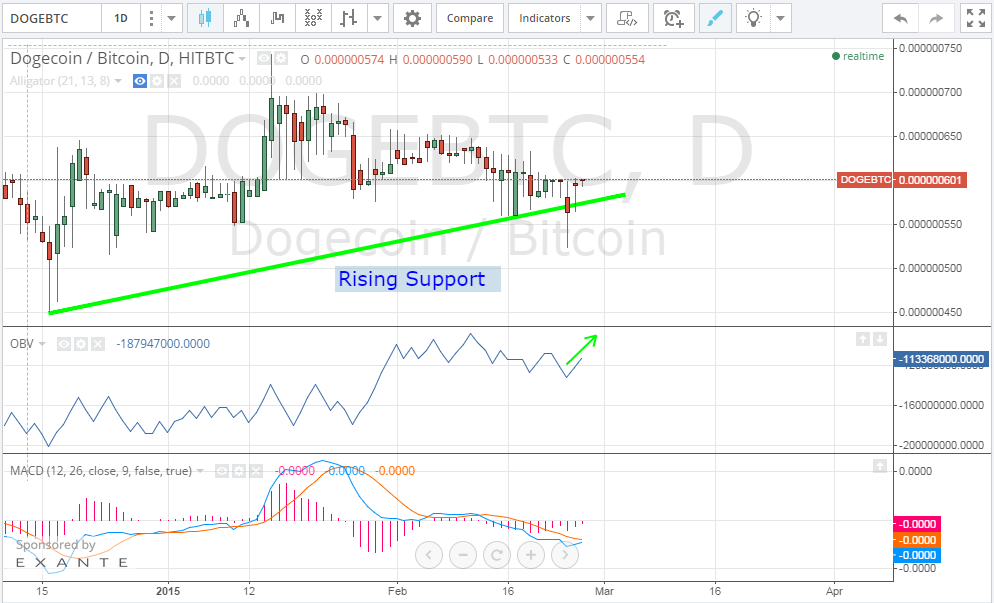994x603 pixels.
Task: Select Point & Figure chart style
Action: (x=313, y=18)
